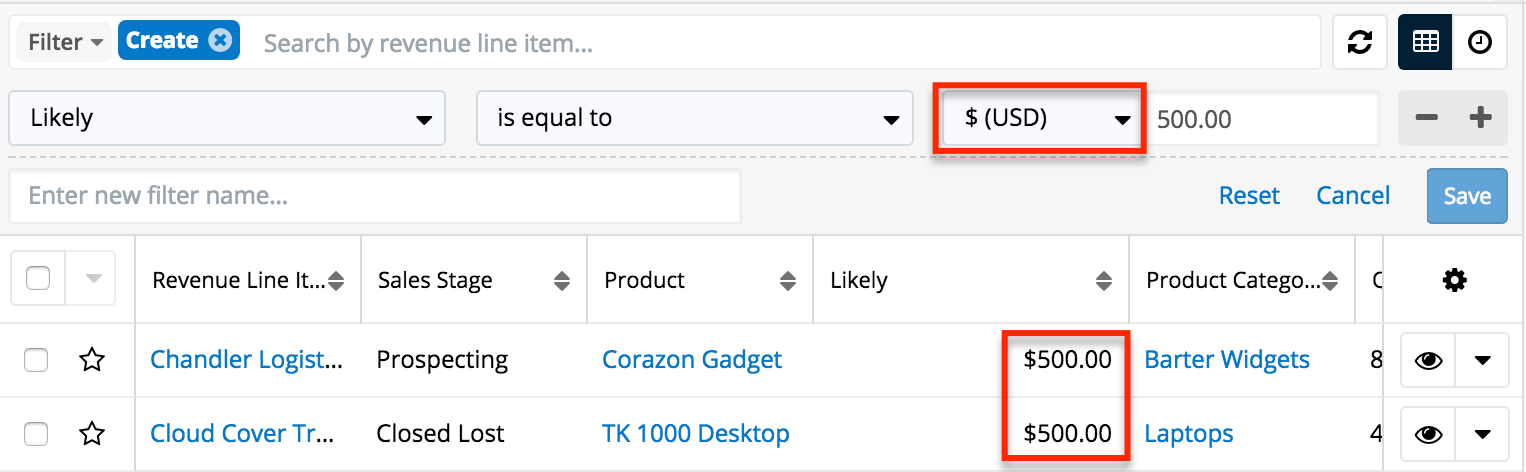Check the select-all checkbox in header
This screenshot has height=472, width=1526.
[38, 279]
